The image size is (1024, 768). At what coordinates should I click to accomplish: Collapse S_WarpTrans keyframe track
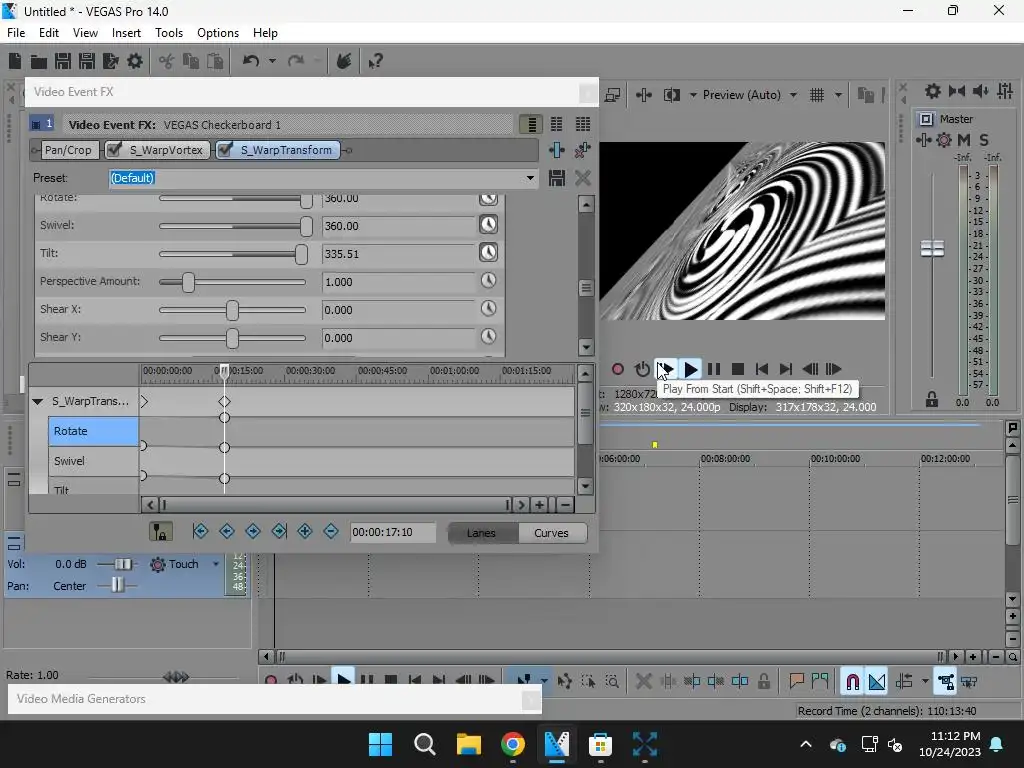37,402
